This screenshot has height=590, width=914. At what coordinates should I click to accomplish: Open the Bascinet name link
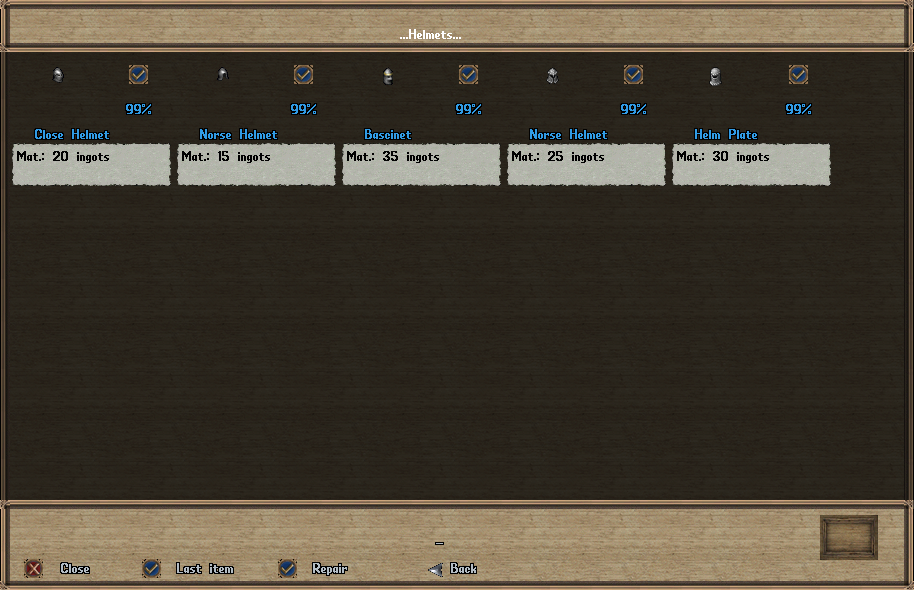[x=388, y=135]
